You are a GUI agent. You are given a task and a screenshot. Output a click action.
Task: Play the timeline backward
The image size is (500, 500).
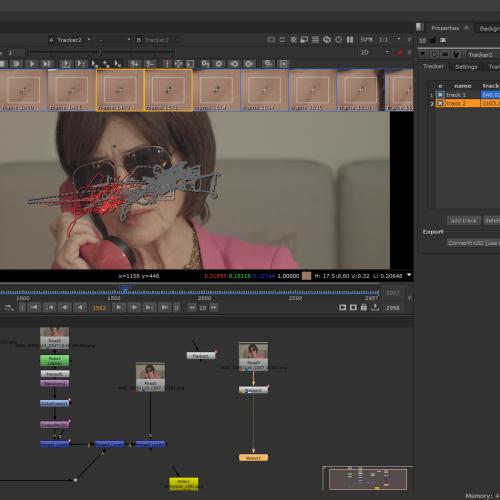click(x=80, y=307)
